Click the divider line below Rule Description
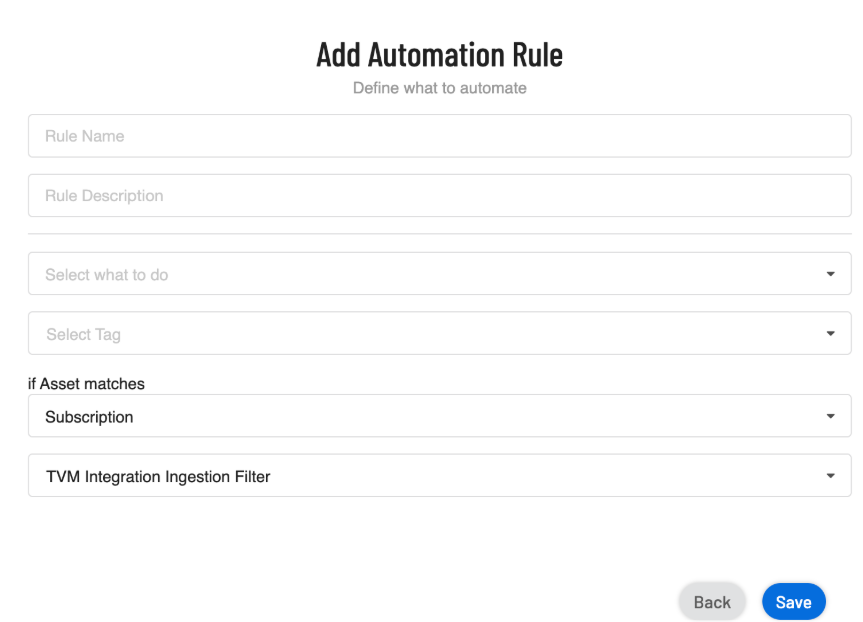863x622 pixels. [439, 234]
